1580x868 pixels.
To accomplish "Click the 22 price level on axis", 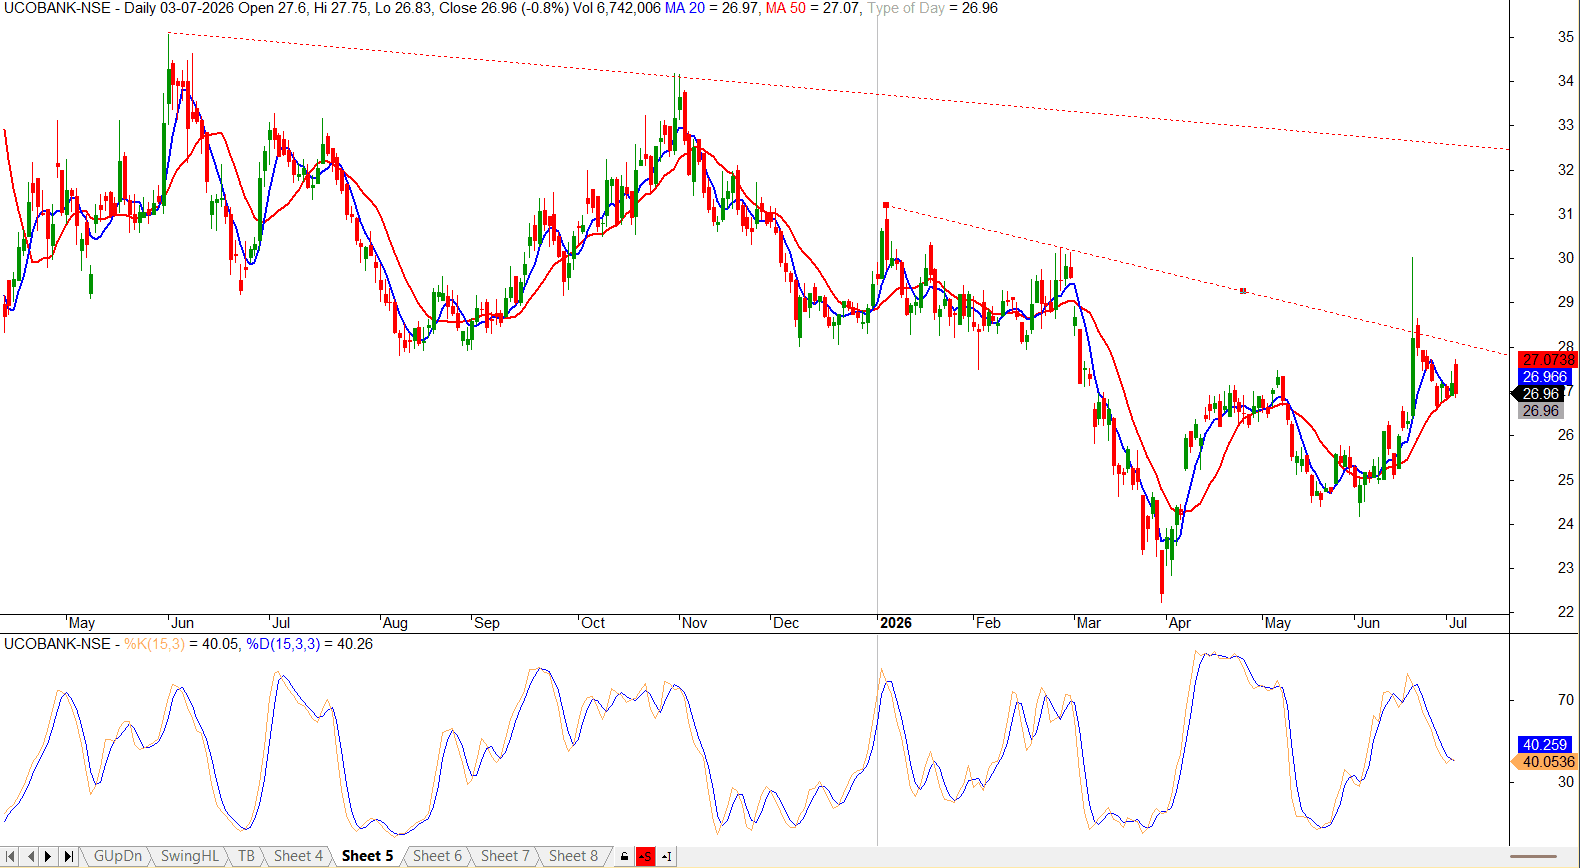I will point(1566,612).
